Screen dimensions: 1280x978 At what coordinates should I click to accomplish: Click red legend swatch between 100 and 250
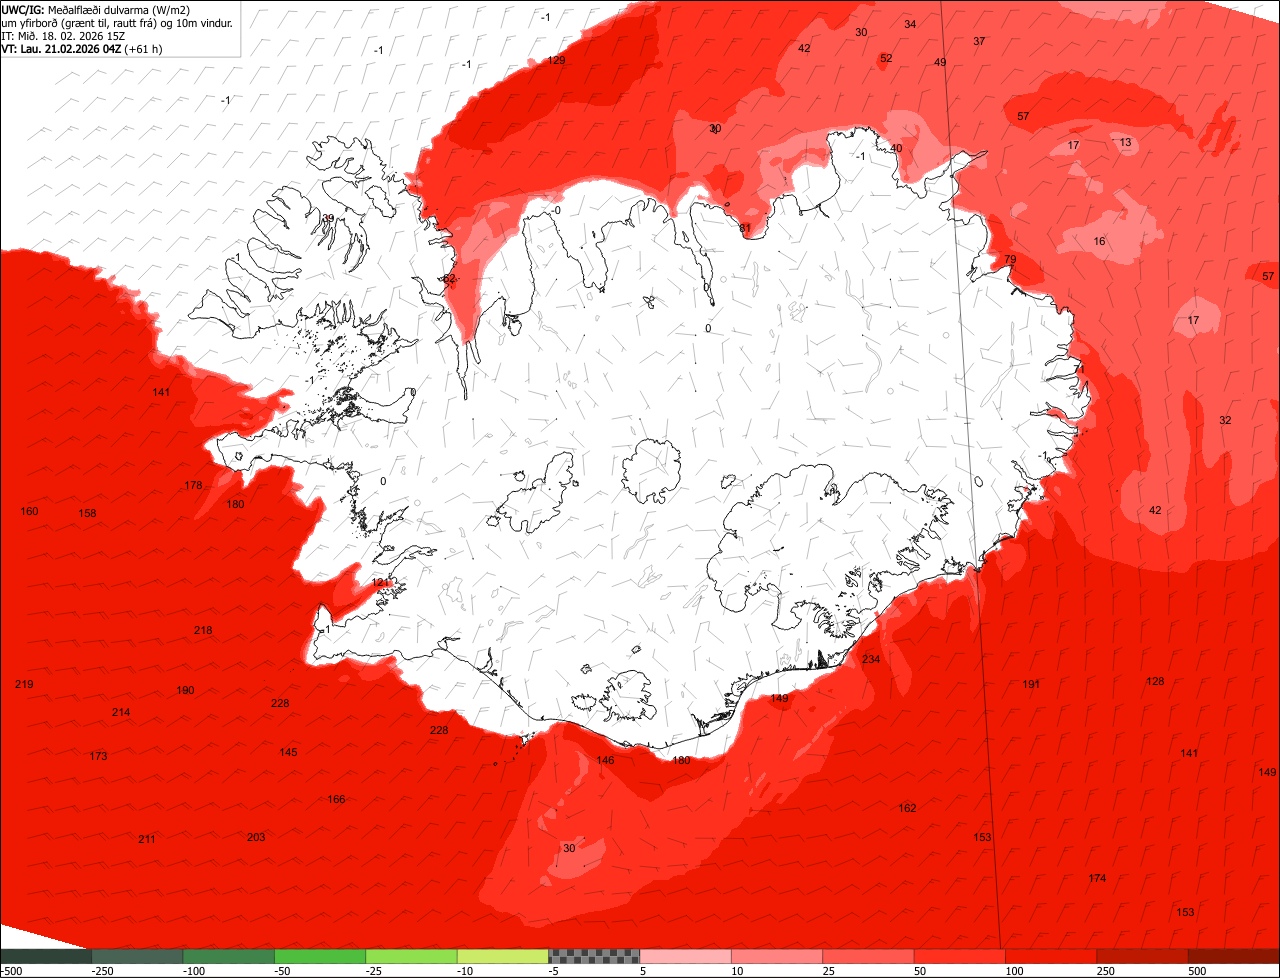coord(1051,956)
